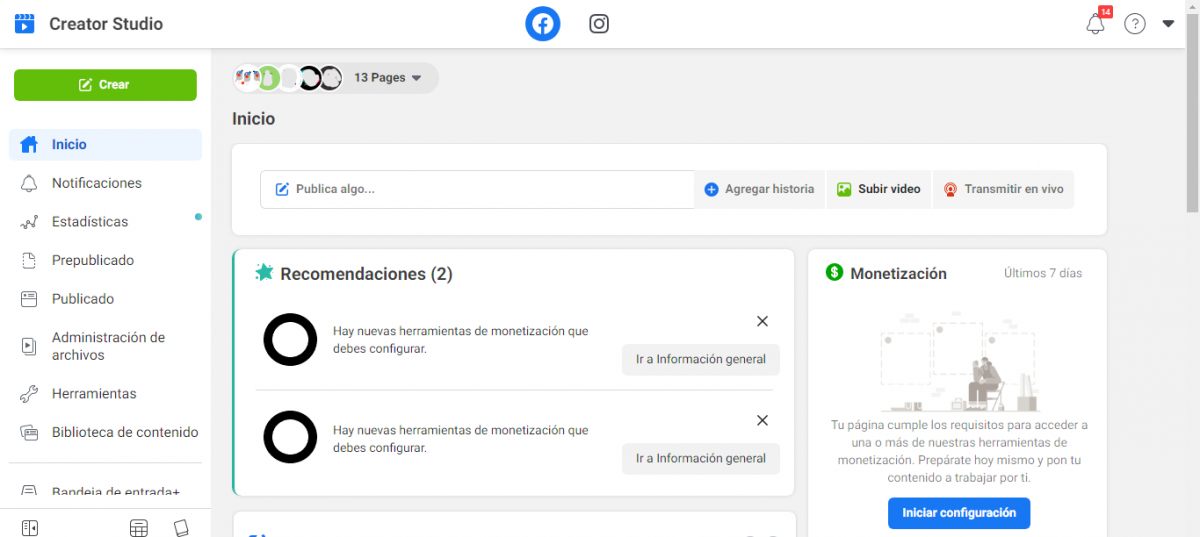Switch to the Facebook platform icon
The width and height of the screenshot is (1200, 537).
pyautogui.click(x=543, y=24)
